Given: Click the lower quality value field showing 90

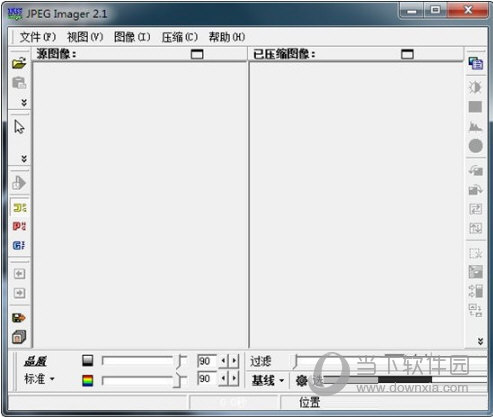Looking at the screenshot, I should 207,379.
